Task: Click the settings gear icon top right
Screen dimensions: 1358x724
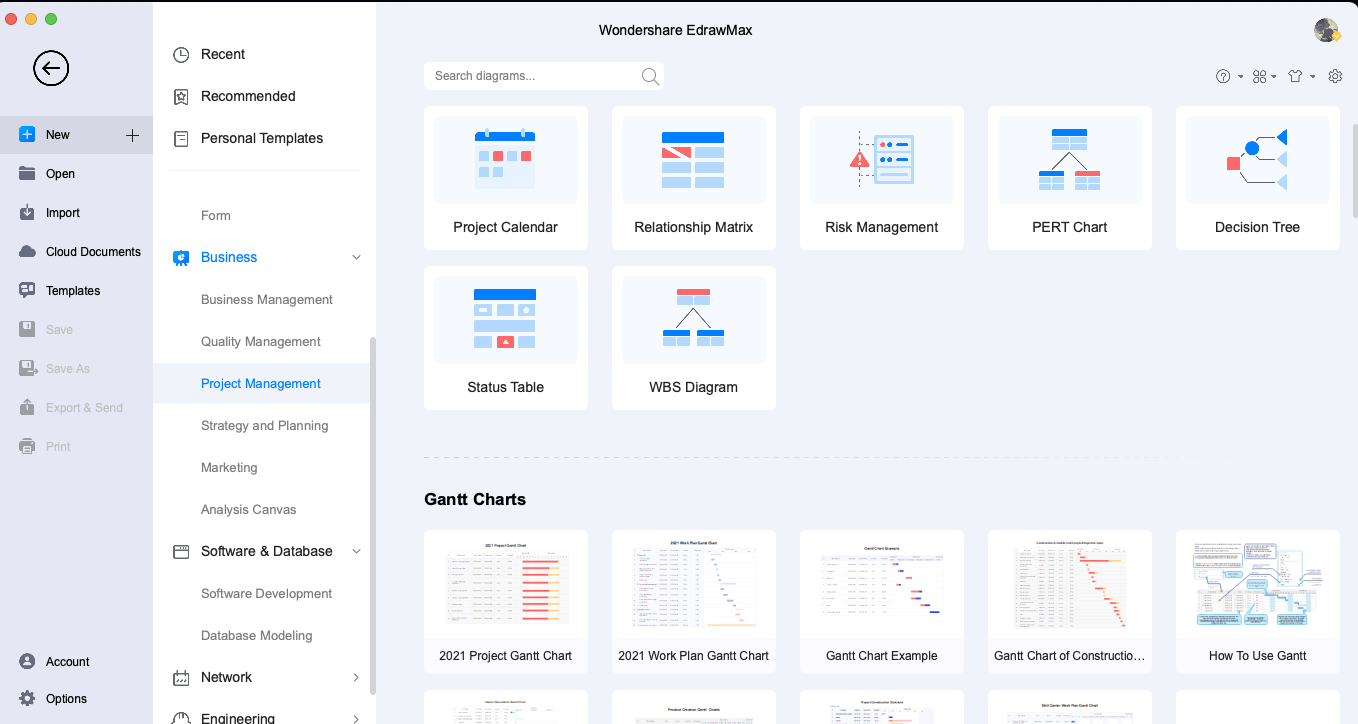Action: [1335, 76]
